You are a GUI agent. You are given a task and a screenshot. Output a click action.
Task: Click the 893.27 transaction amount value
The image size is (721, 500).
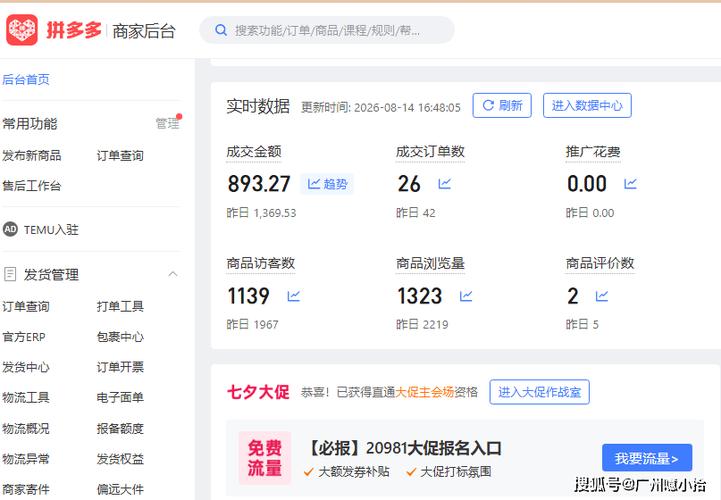click(x=259, y=184)
